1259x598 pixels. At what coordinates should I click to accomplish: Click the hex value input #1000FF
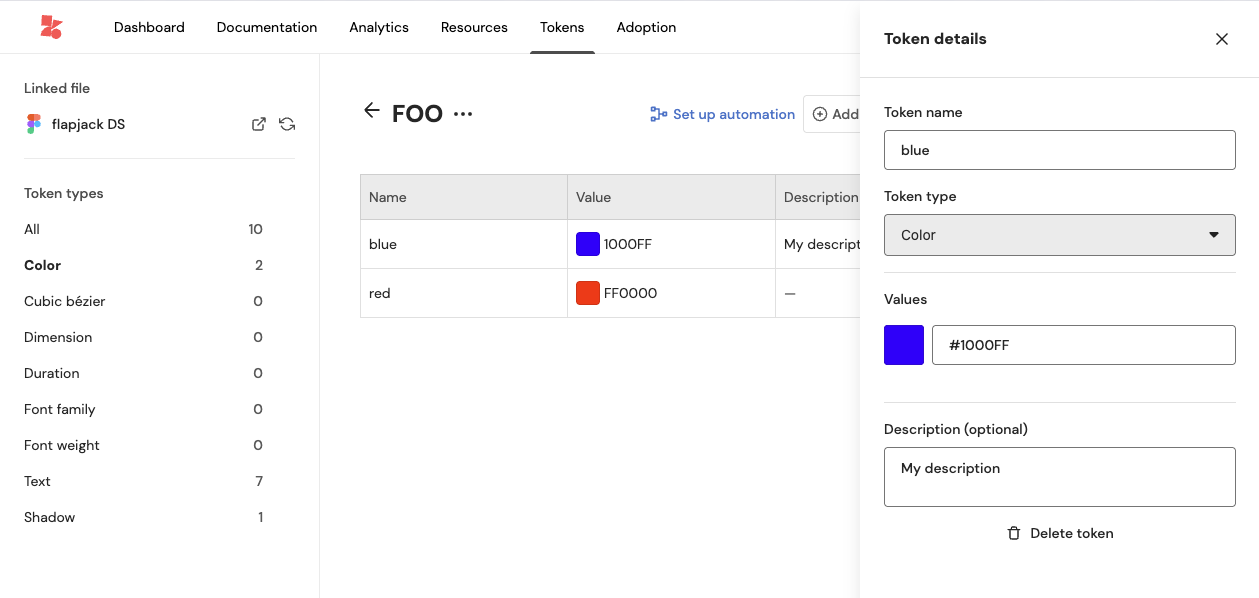(x=1083, y=345)
